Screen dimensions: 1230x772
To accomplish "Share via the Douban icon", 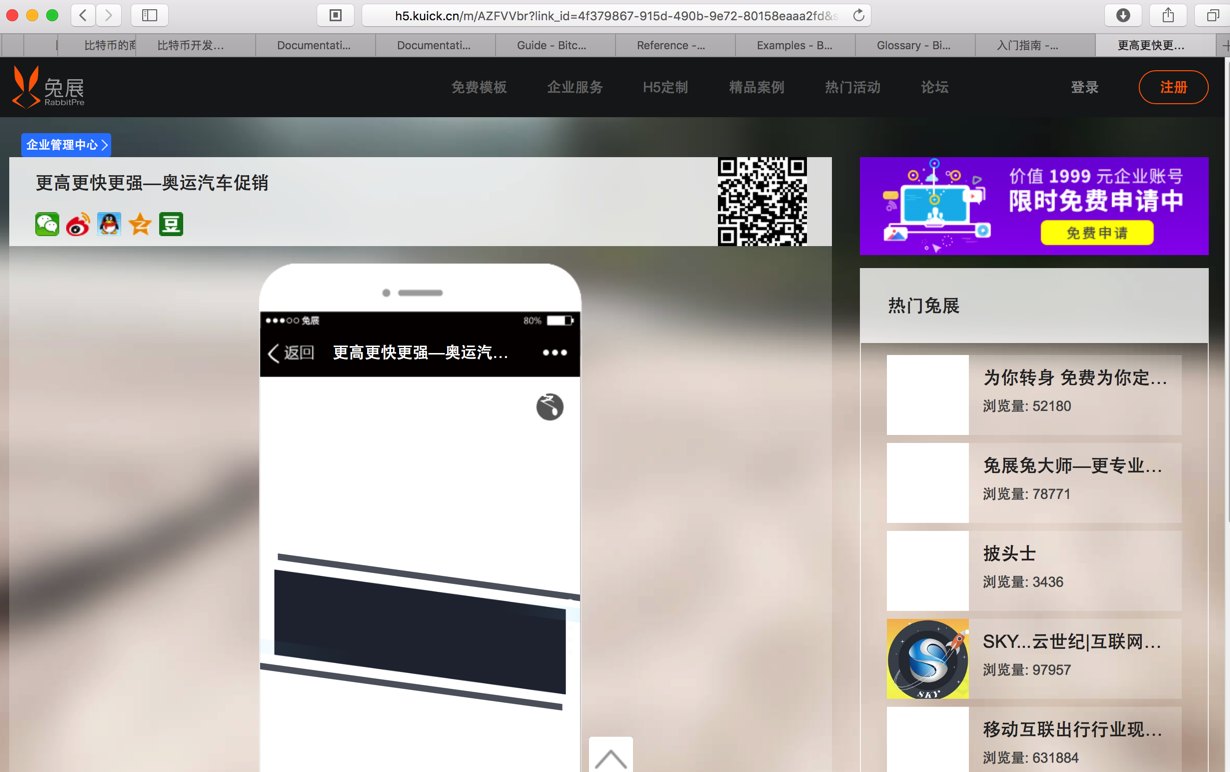I will click(171, 224).
